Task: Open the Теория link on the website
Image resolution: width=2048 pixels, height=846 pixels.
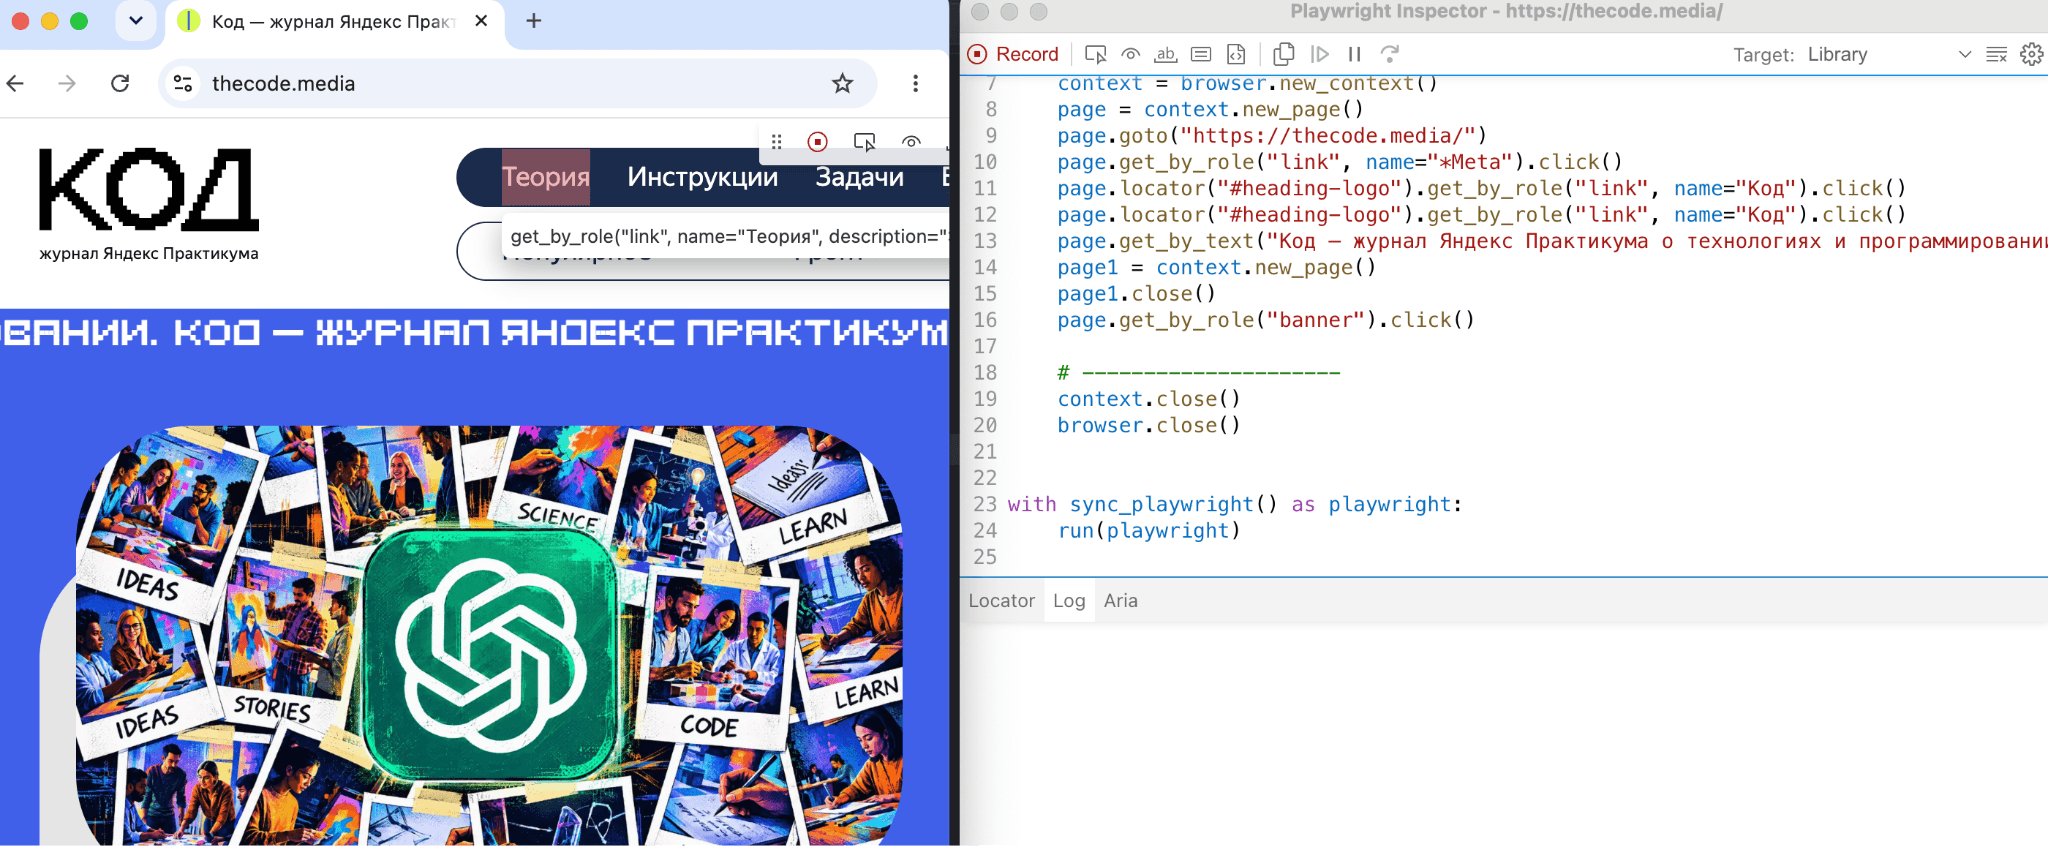Action: pyautogui.click(x=545, y=177)
